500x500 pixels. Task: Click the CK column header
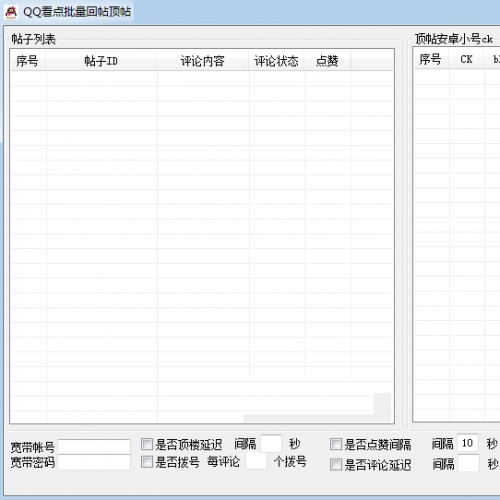[466, 59]
